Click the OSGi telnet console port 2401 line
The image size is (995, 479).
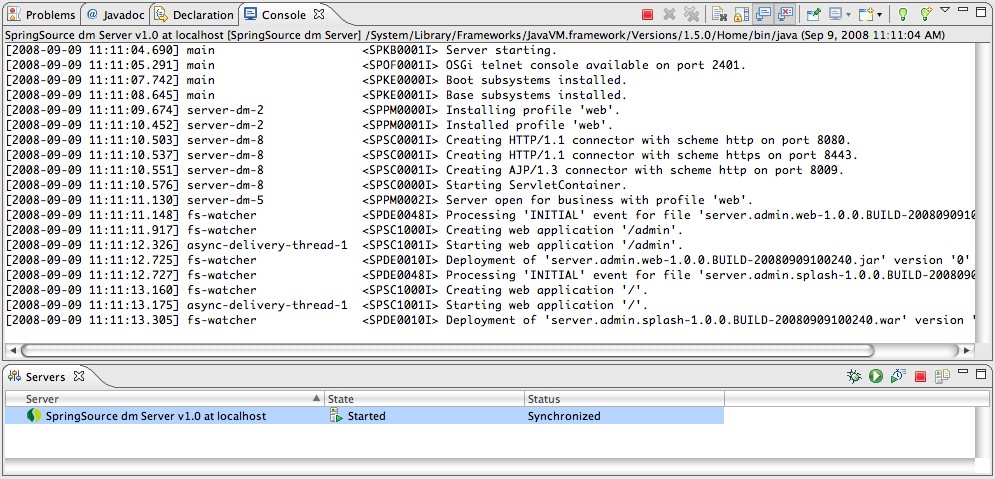pos(376,65)
